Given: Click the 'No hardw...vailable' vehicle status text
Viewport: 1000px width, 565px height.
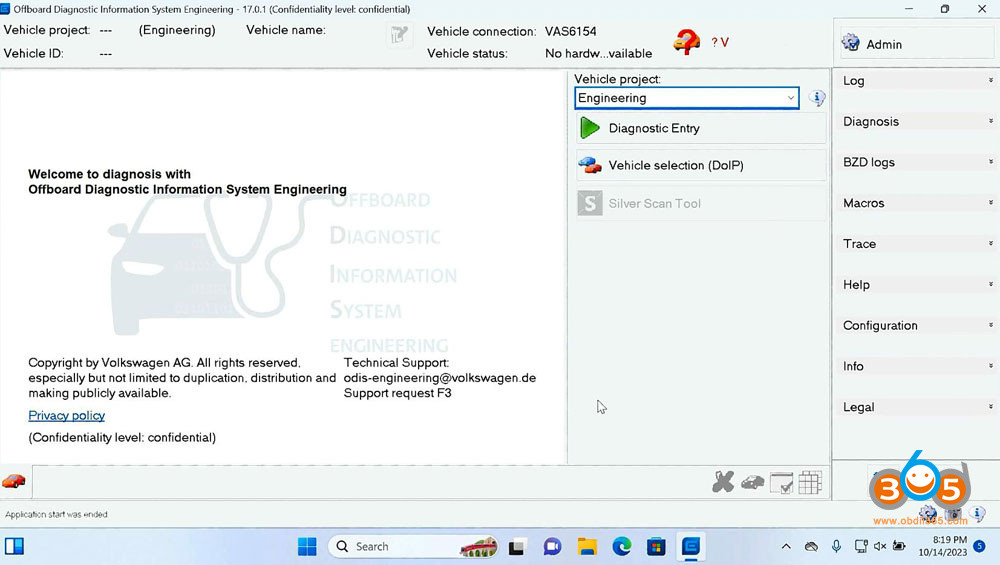Looking at the screenshot, I should 598,54.
